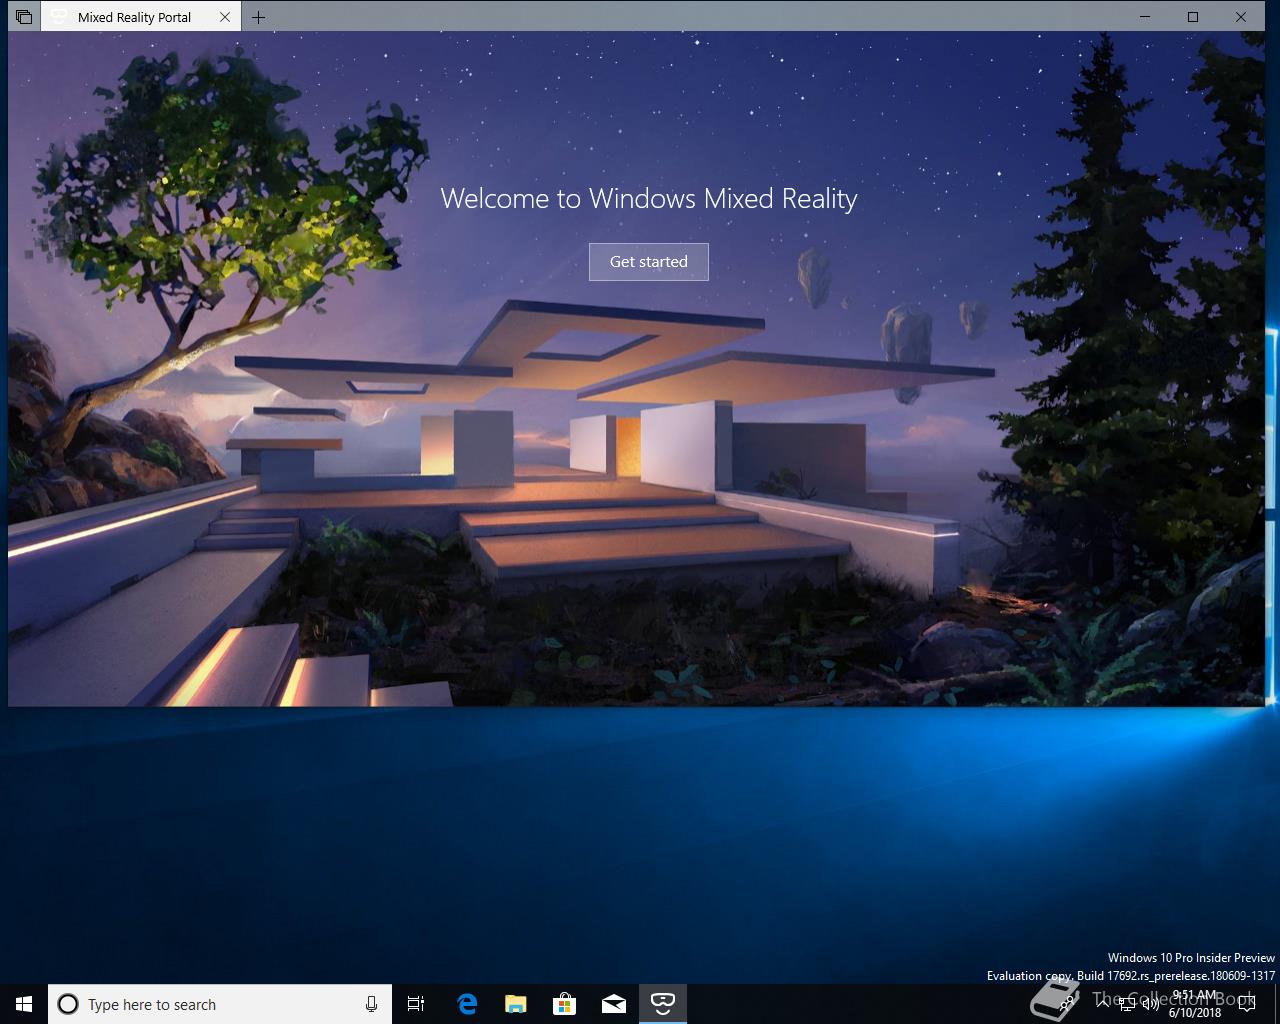This screenshot has width=1280, height=1024.
Task: Minimize the Mixed Reality Portal window
Action: (1146, 17)
